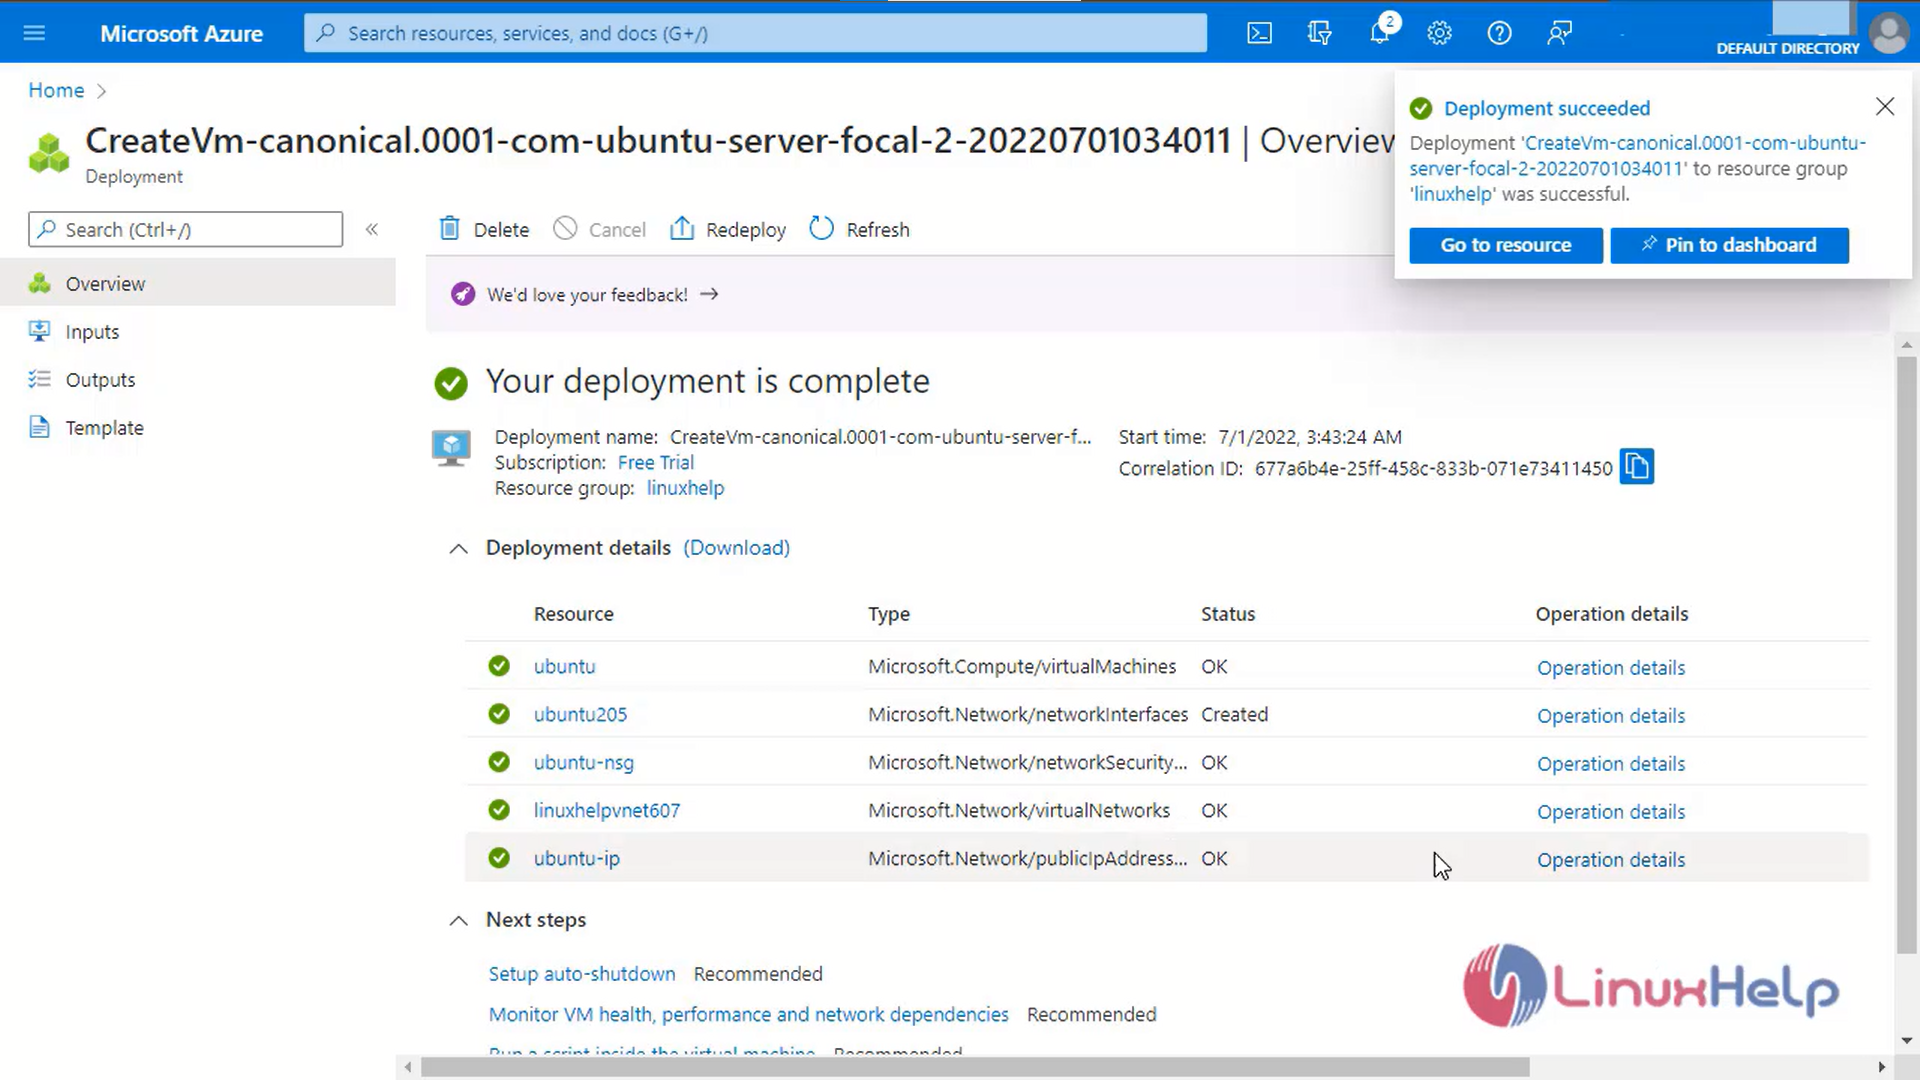This screenshot has width=1920, height=1080.
Task: Click the horizontal scrollbar right arrow
Action: [1881, 1067]
